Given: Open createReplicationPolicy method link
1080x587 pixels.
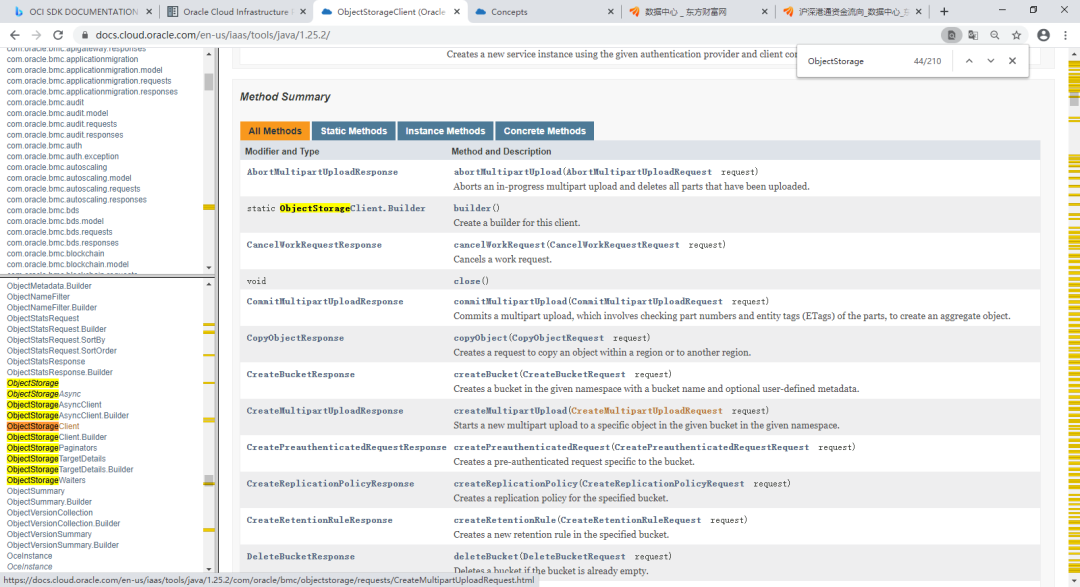Looking at the screenshot, I should [x=515, y=484].
